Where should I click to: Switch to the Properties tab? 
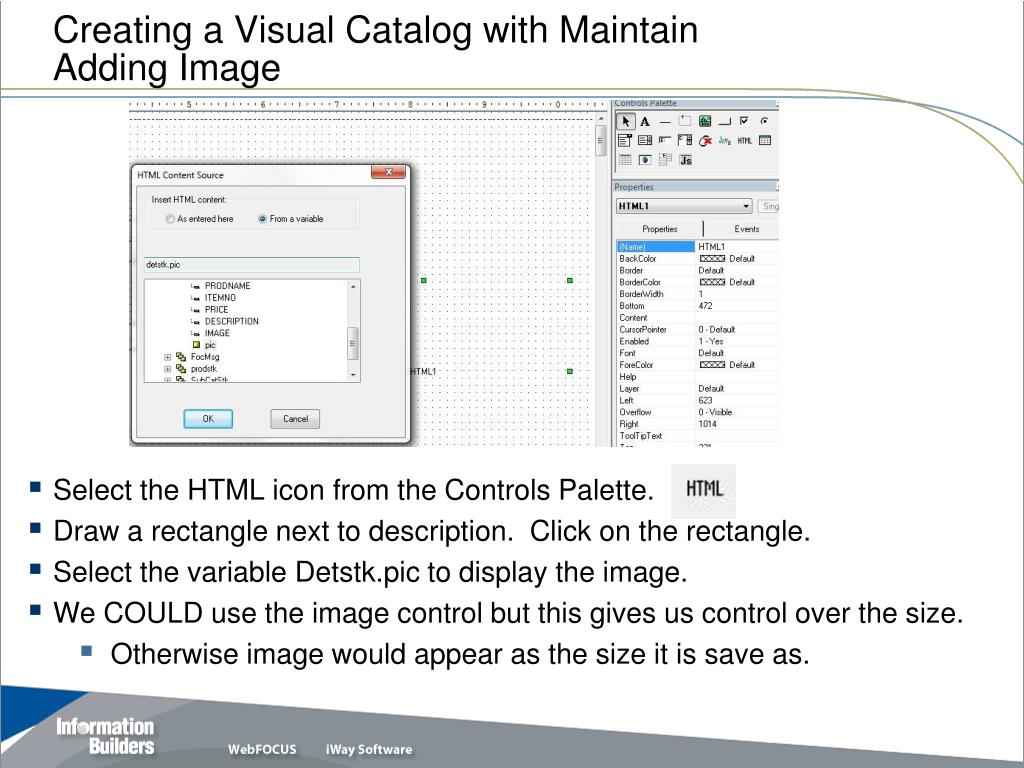click(x=660, y=229)
